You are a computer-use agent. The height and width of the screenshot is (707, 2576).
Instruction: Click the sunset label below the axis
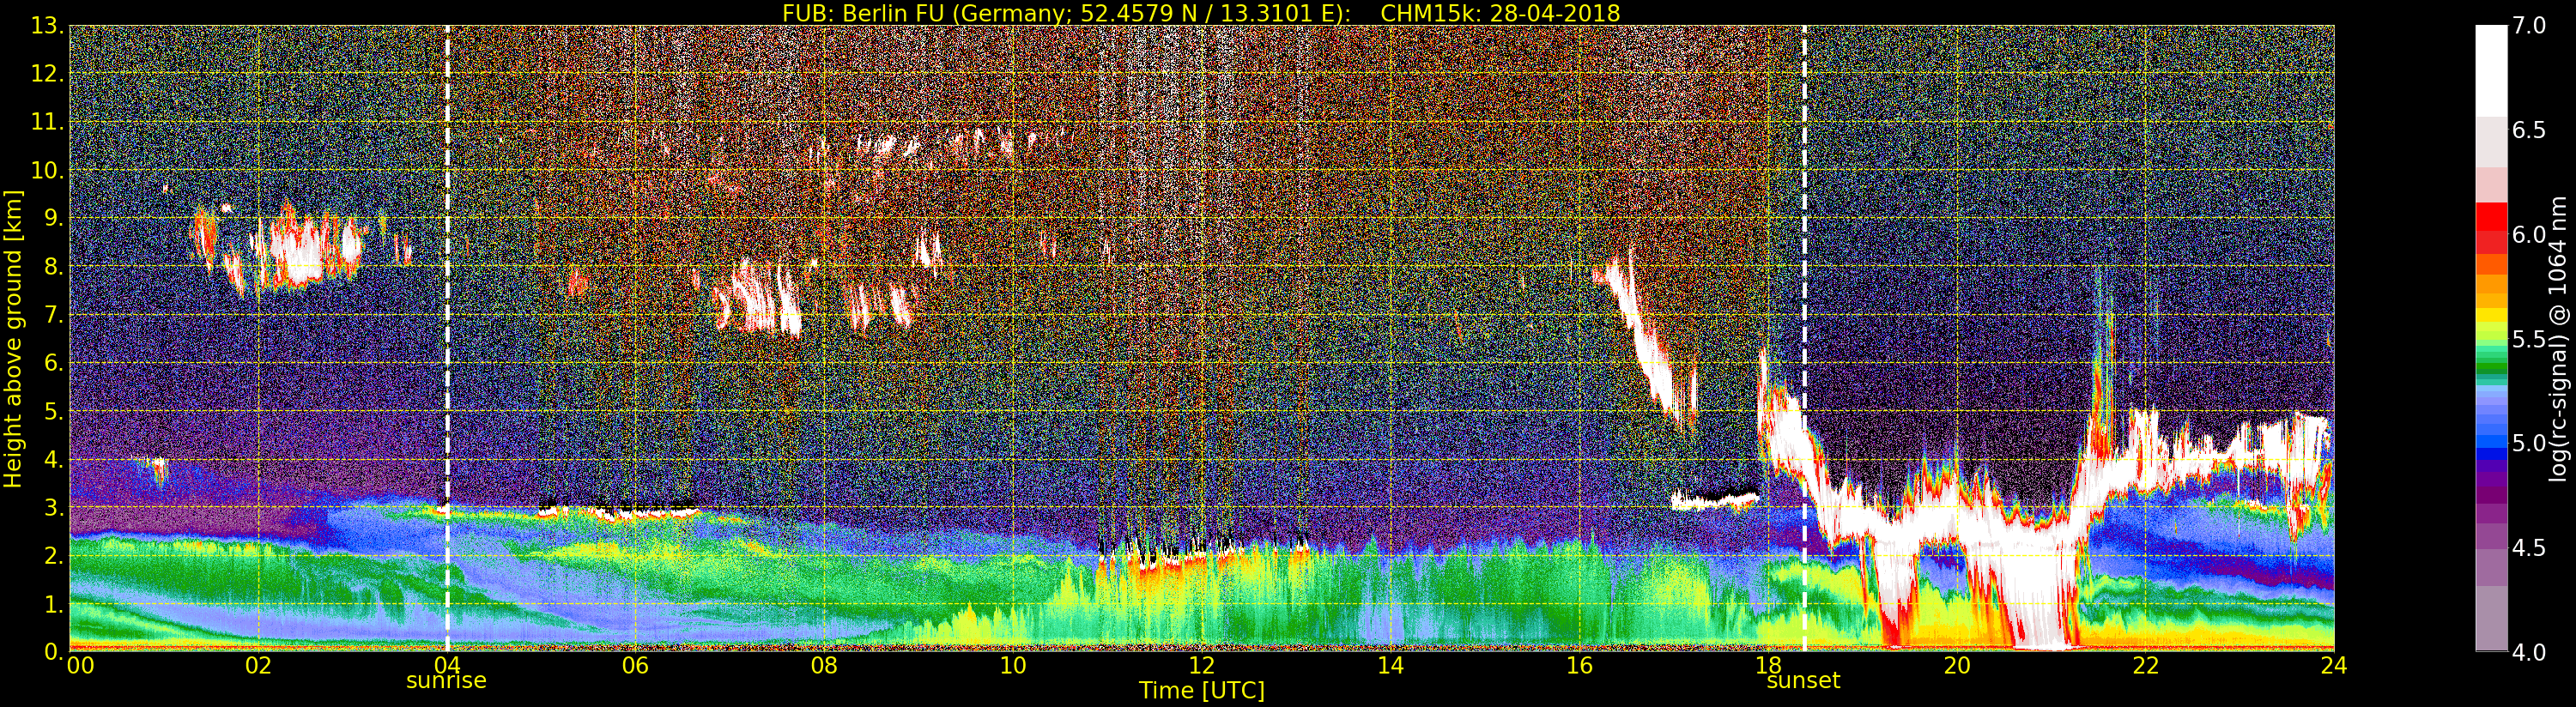1803,681
